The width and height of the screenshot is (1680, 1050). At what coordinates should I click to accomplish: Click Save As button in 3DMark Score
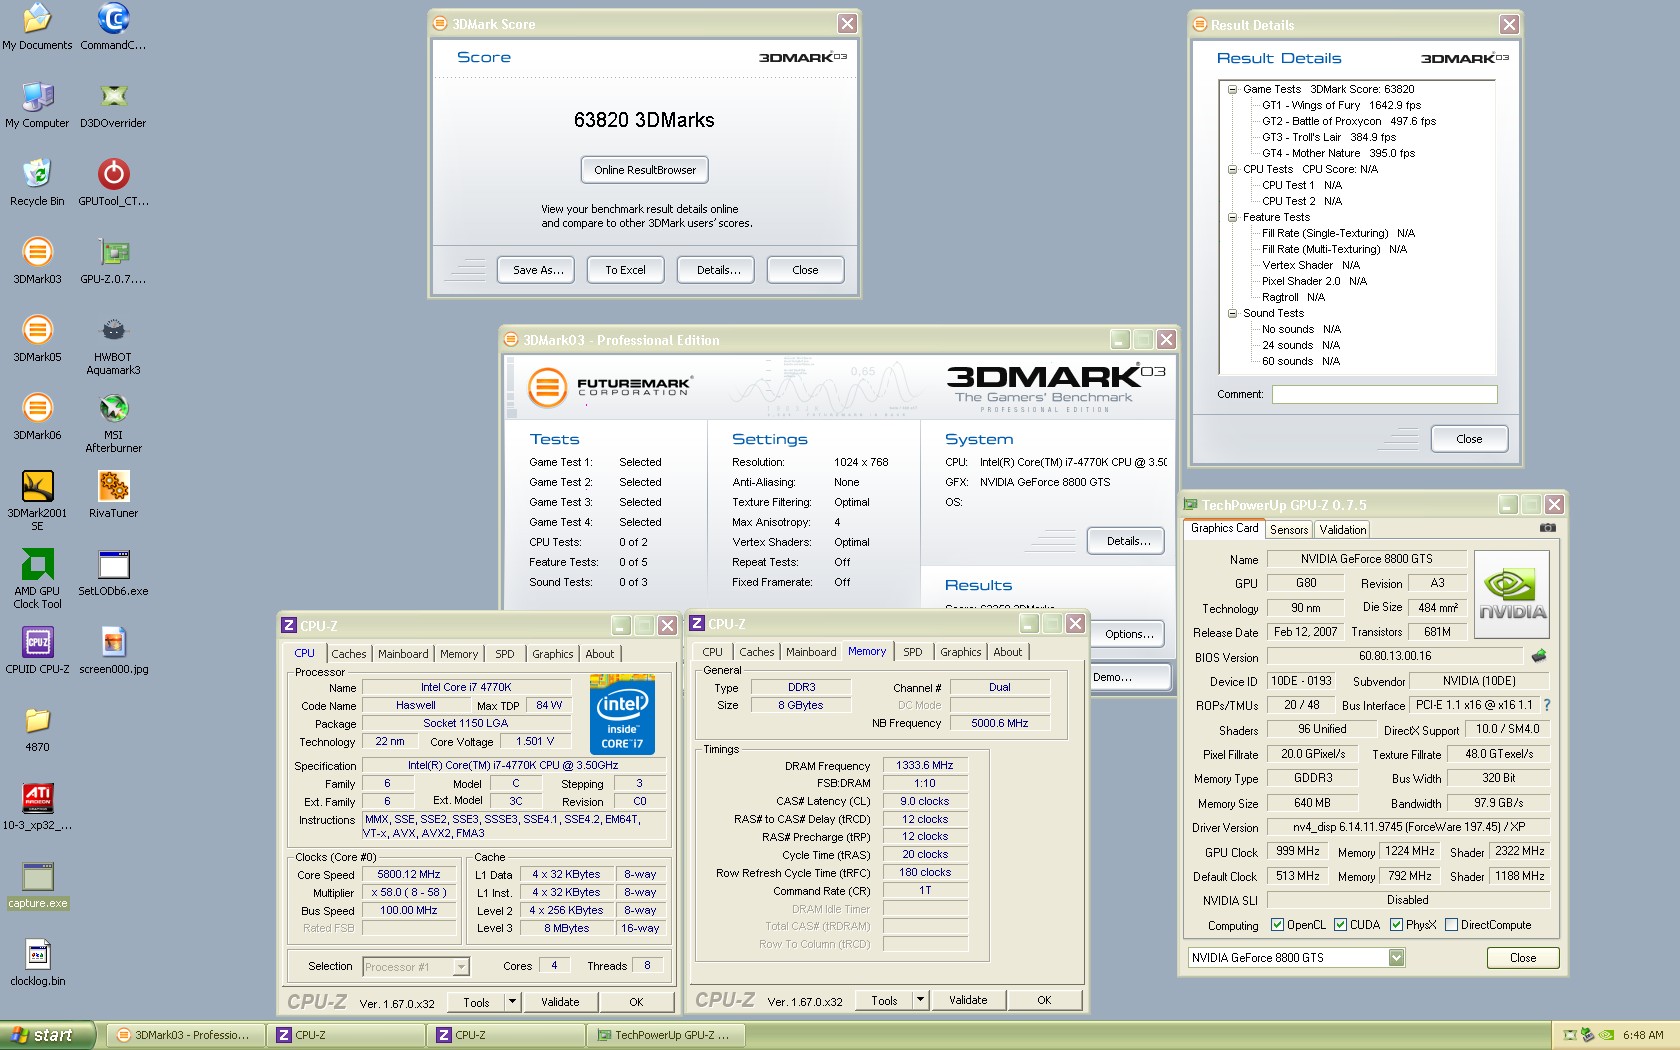[x=538, y=270]
